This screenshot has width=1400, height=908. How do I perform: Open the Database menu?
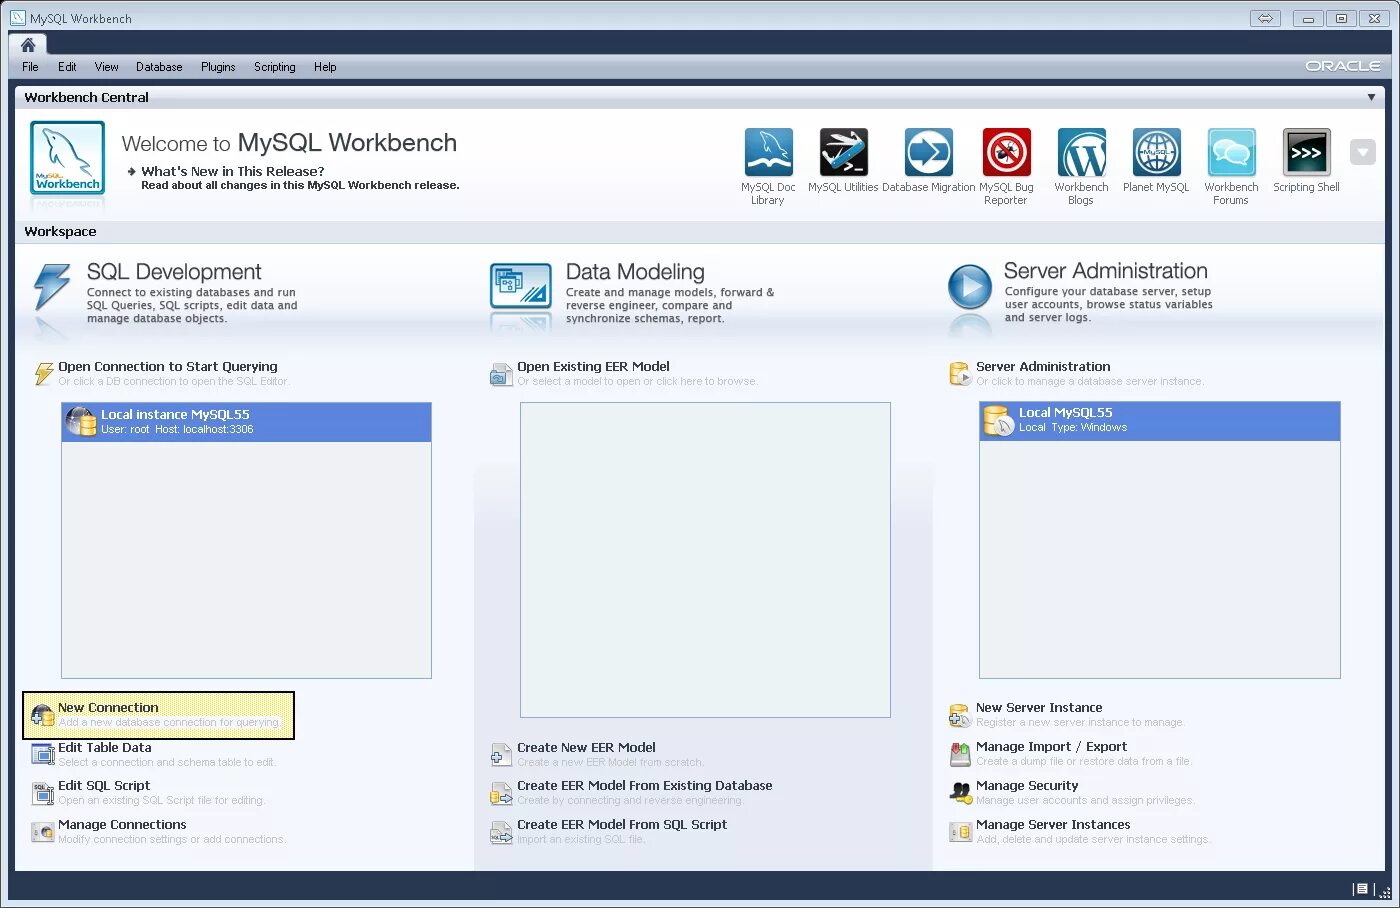coord(159,67)
